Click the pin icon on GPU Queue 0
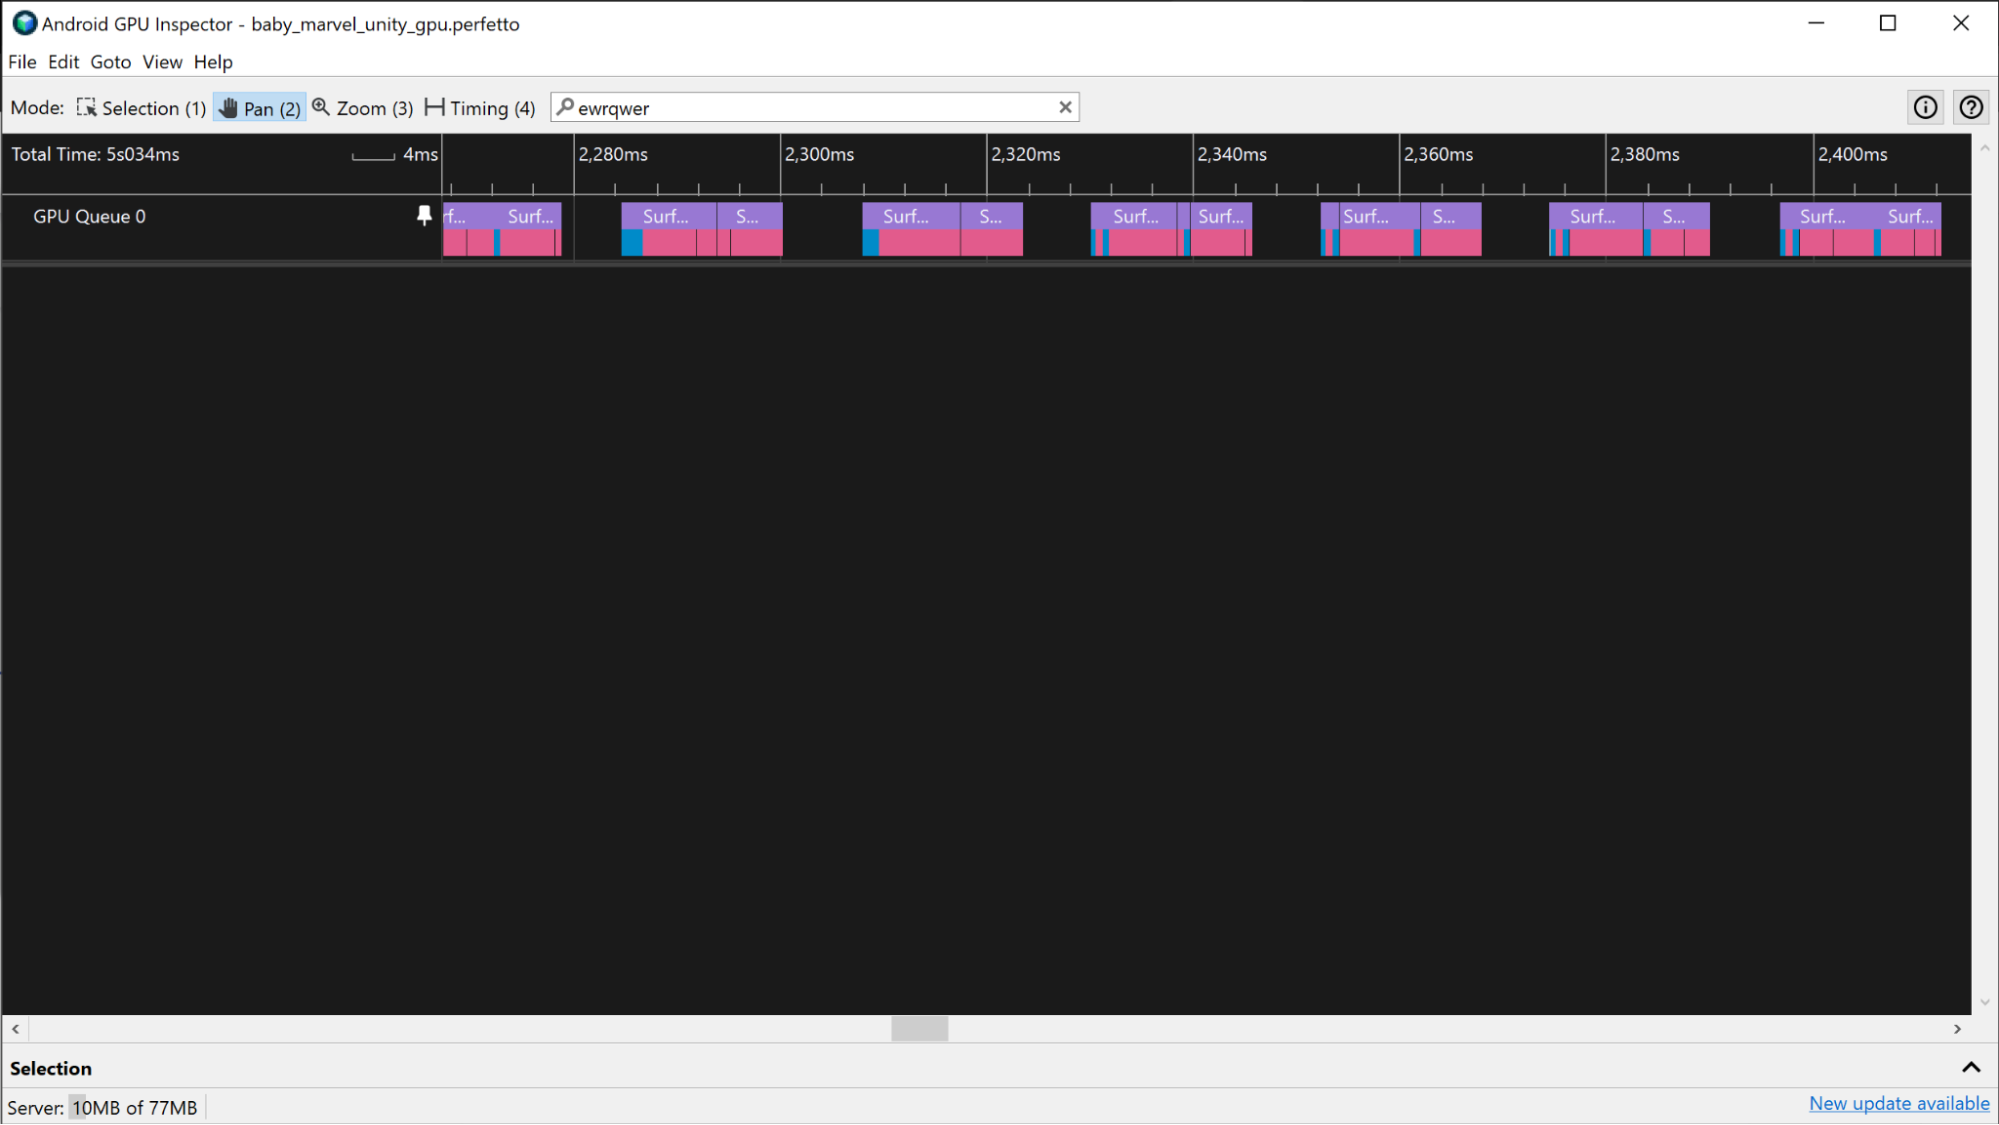 424,216
